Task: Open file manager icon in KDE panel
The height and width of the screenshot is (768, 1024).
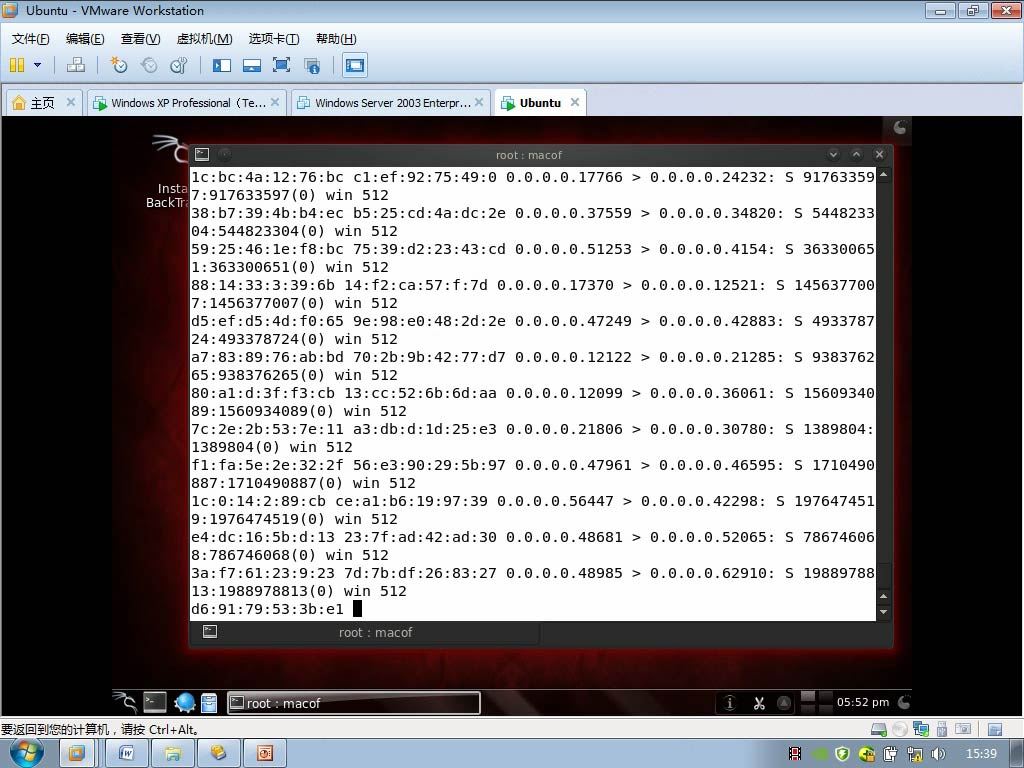Action: [209, 703]
